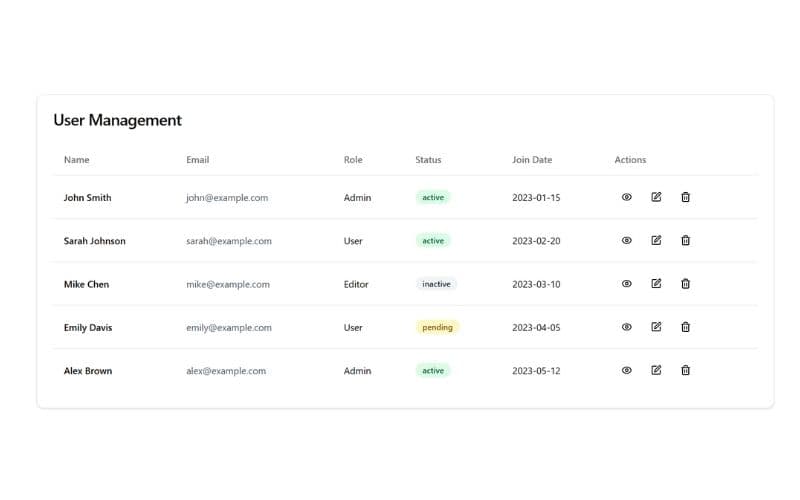Viewport: 800px width, 500px height.
Task: Click the view eye icon for John Smith
Action: click(627, 197)
